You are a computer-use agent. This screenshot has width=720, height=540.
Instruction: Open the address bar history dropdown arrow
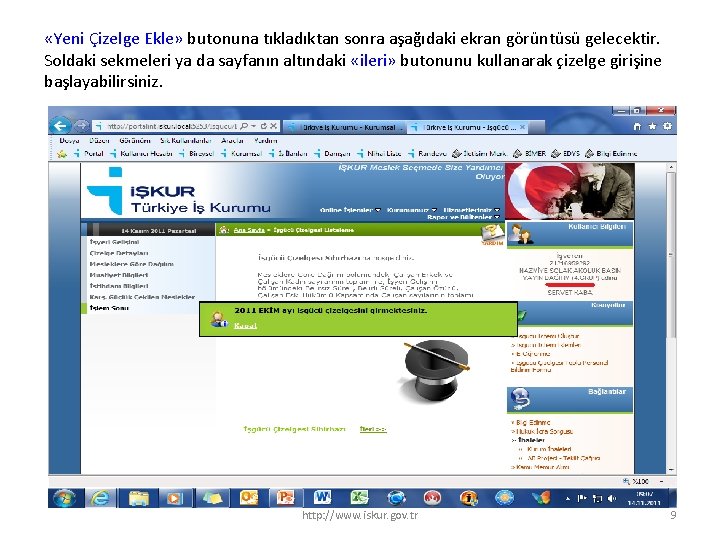point(253,126)
